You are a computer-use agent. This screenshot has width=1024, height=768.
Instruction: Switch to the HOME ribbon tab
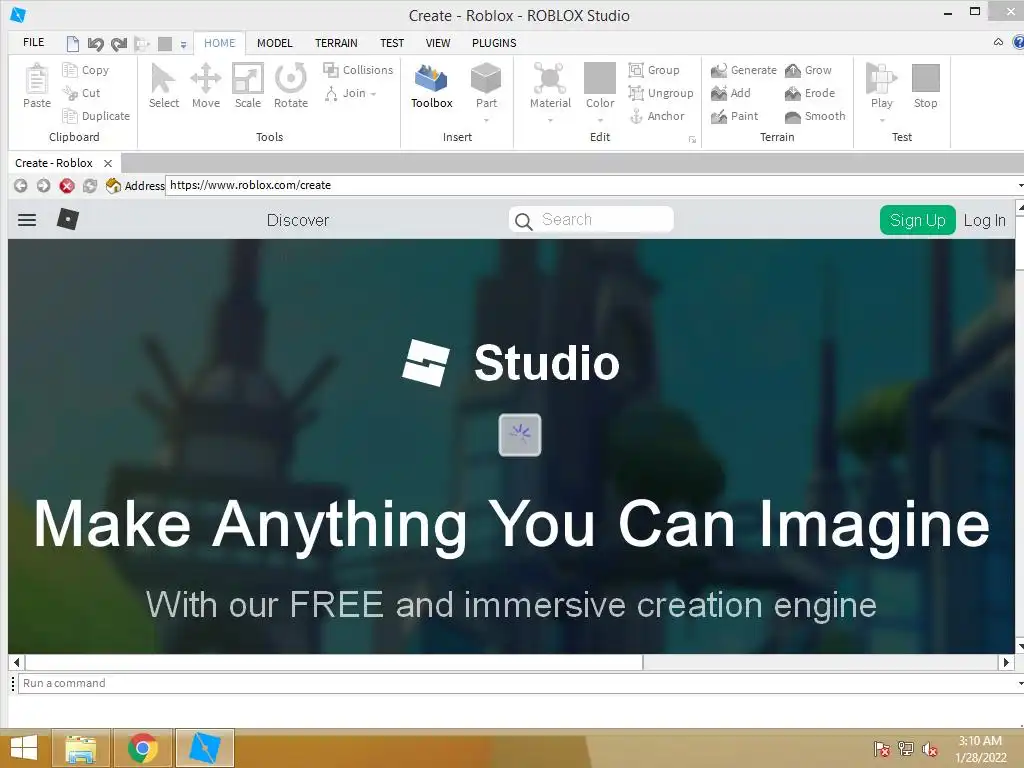click(x=219, y=43)
